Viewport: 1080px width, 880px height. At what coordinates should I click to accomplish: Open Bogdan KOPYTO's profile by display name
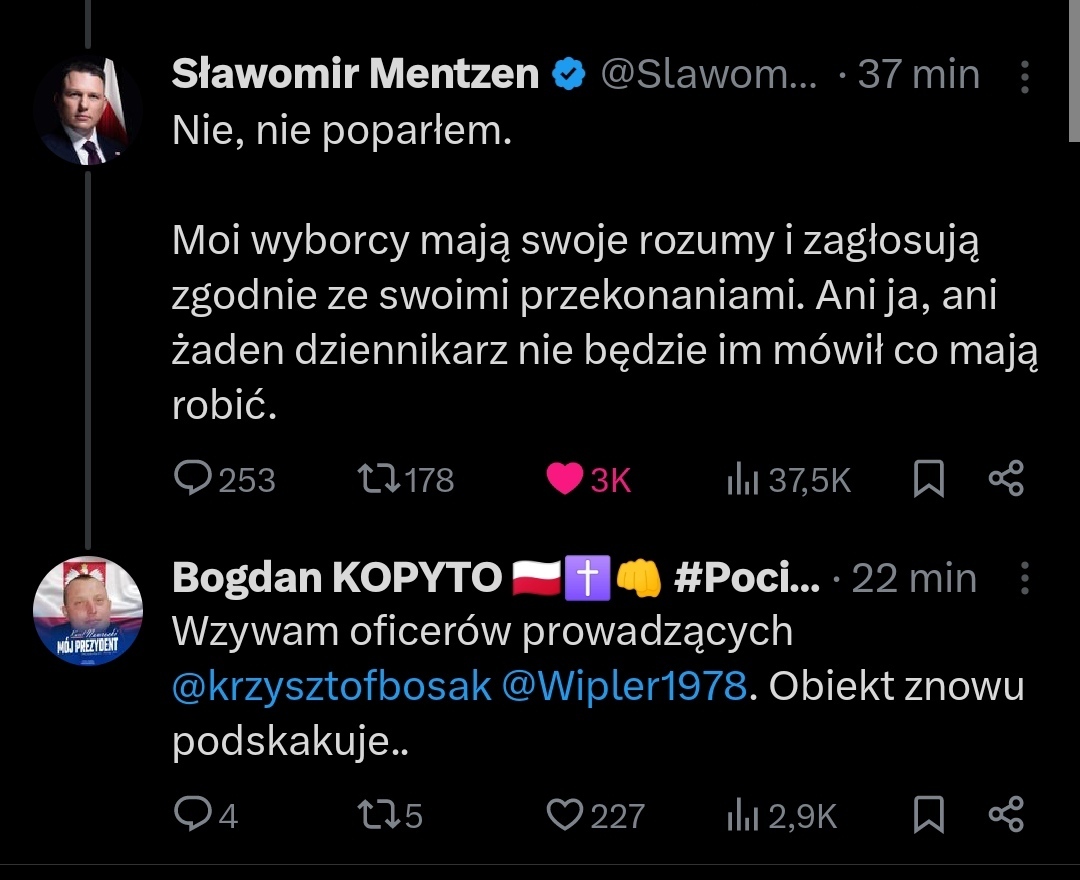(x=336, y=578)
